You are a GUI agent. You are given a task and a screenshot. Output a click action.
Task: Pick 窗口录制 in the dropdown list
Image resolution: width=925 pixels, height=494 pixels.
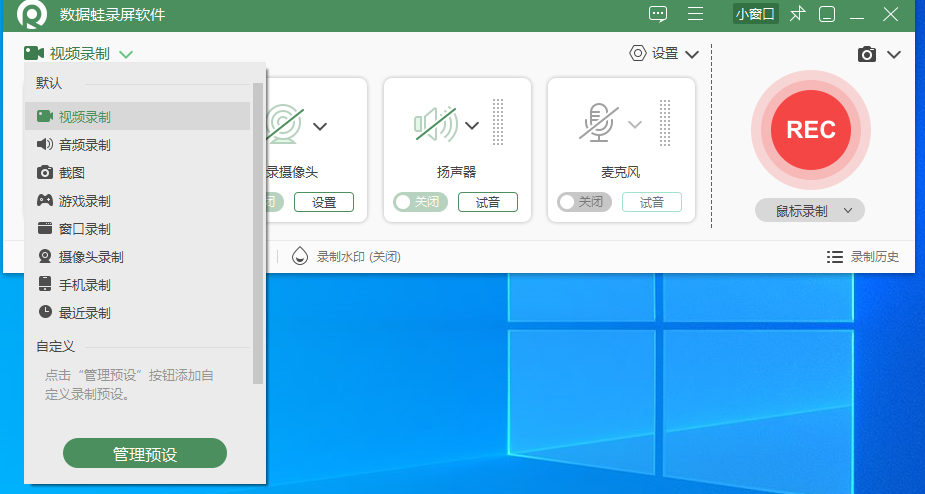[137, 228]
